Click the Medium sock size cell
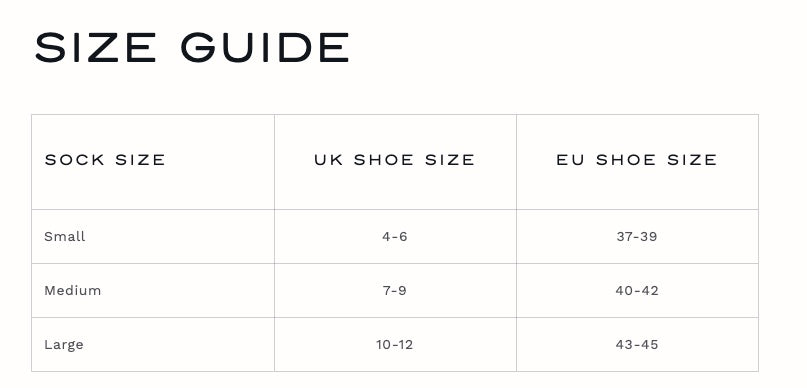 153,290
